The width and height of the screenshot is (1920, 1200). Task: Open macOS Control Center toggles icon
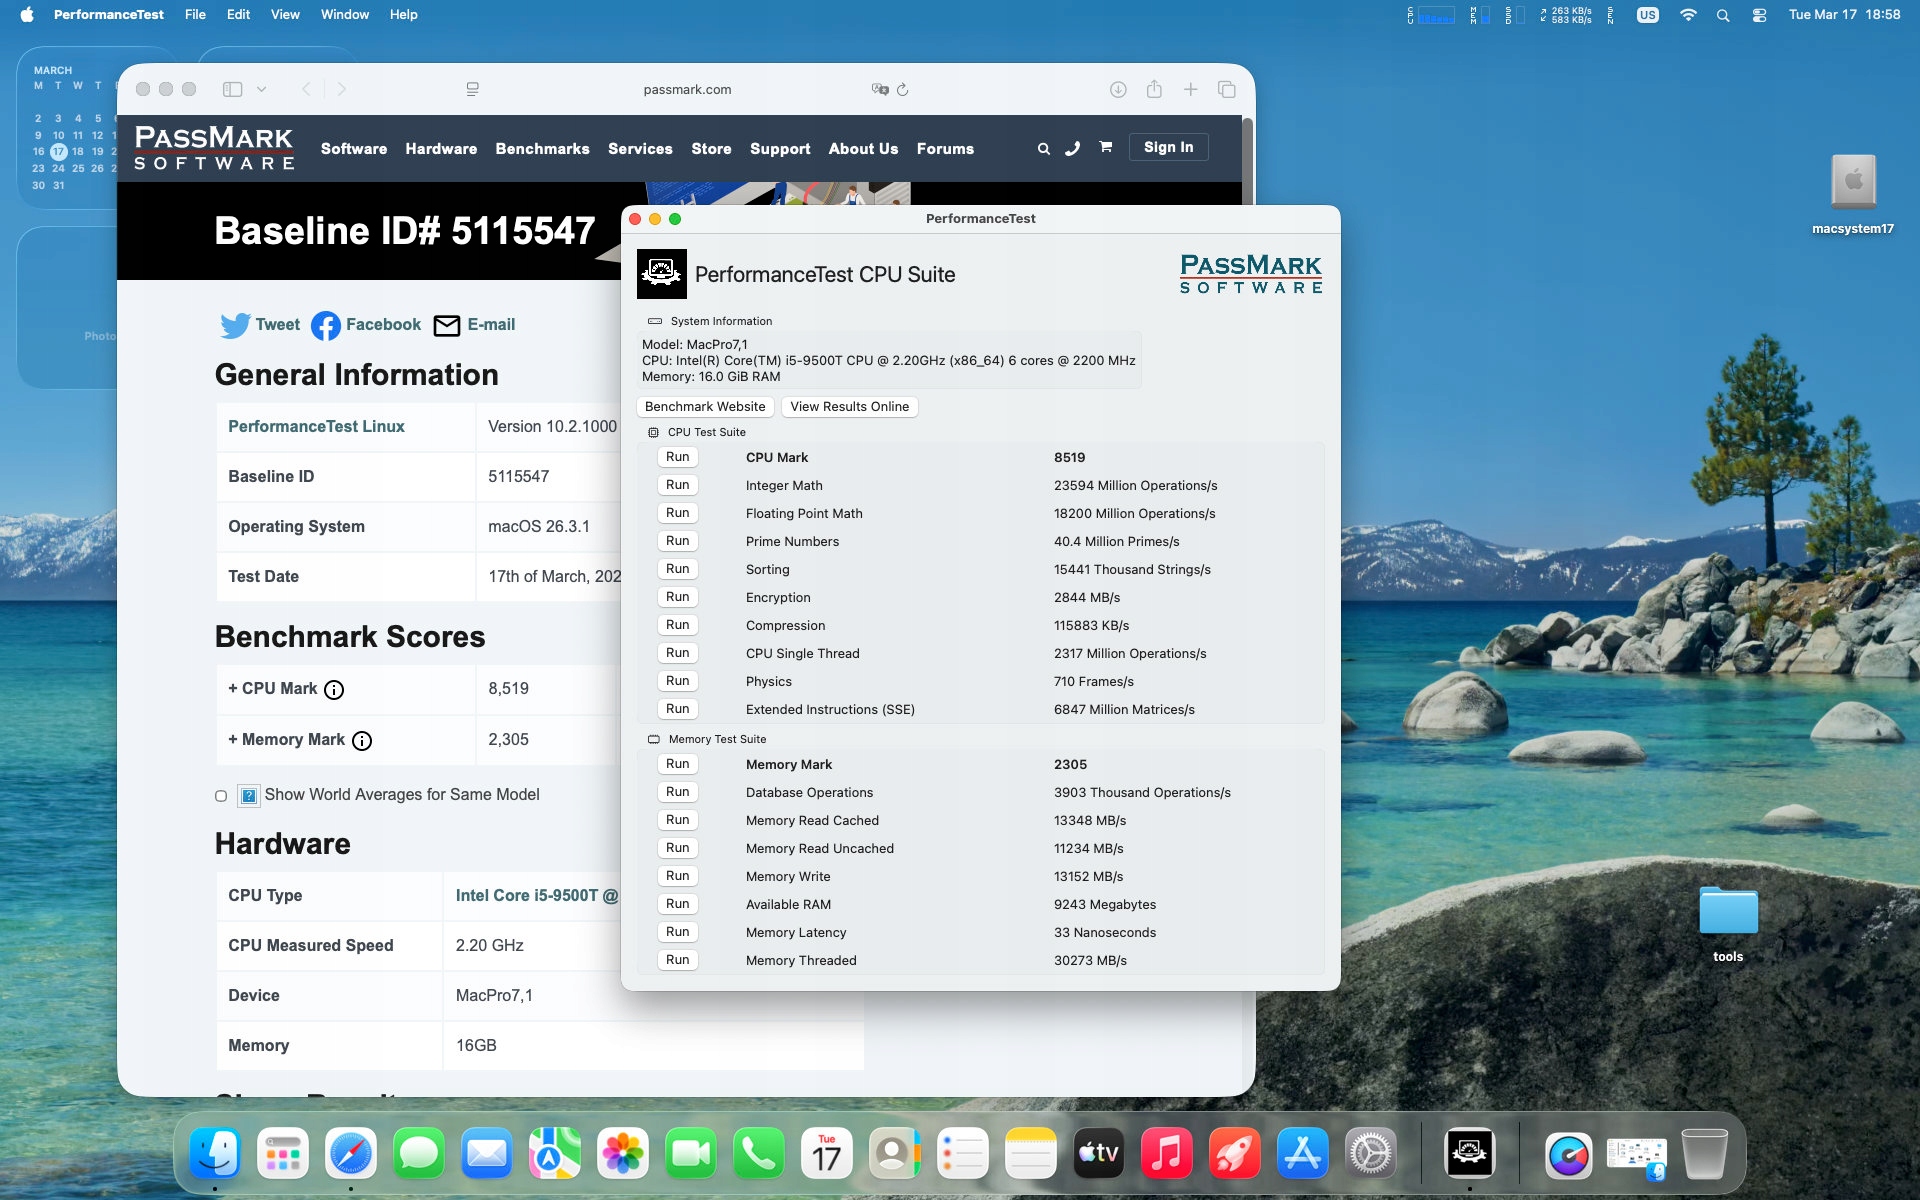click(x=1759, y=15)
